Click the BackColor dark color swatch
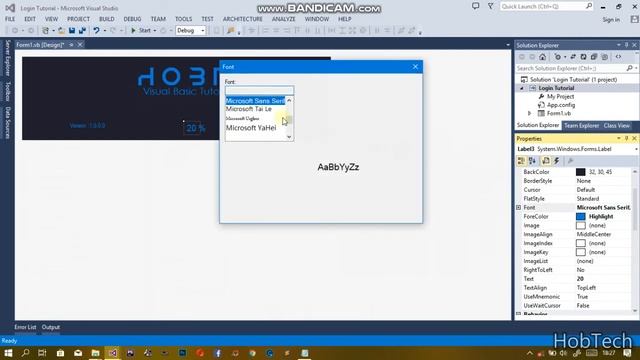 pyautogui.click(x=580, y=172)
